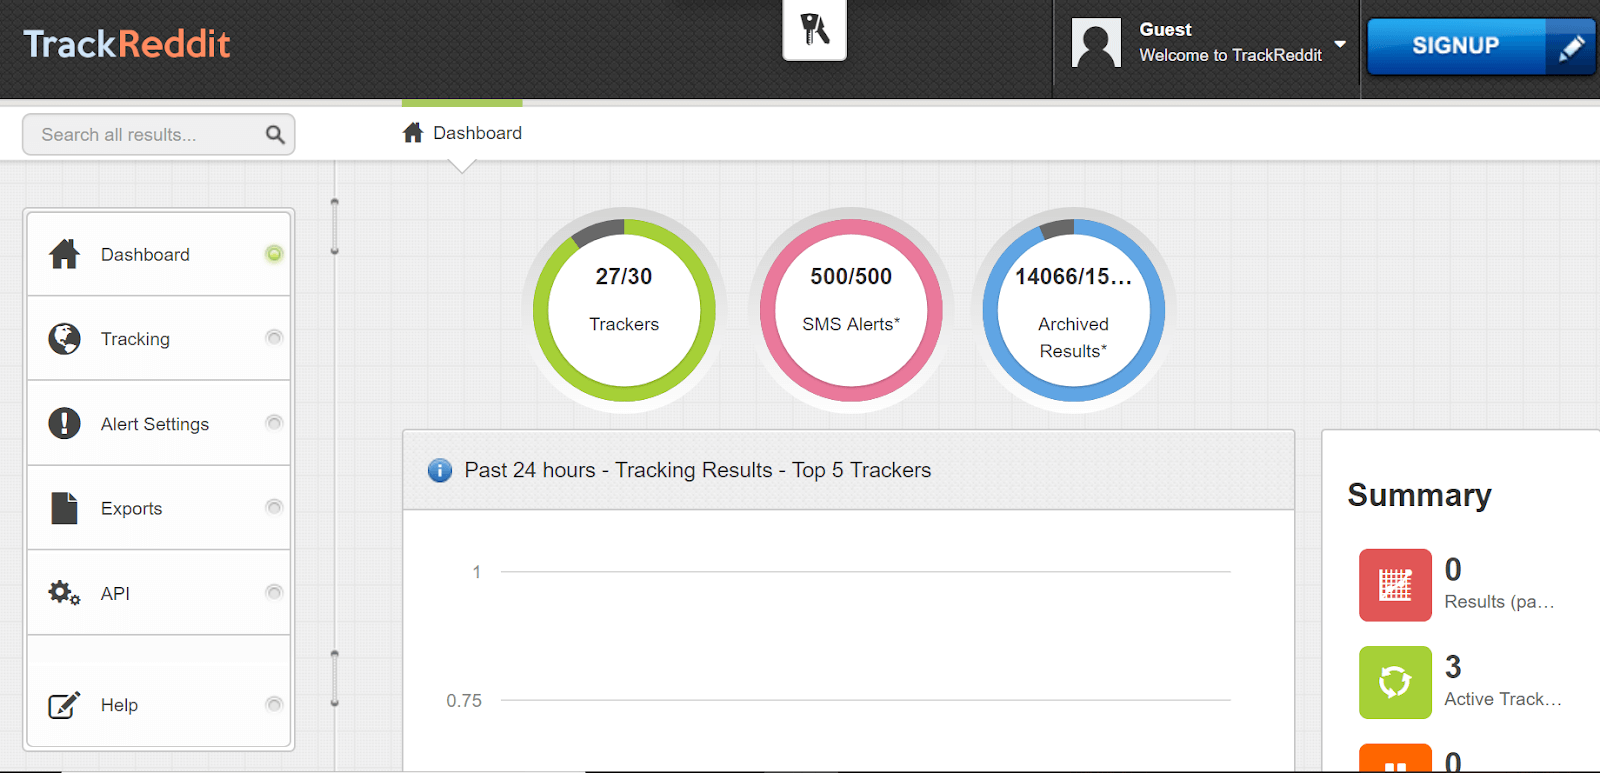Click the Summary heading

point(1419,495)
